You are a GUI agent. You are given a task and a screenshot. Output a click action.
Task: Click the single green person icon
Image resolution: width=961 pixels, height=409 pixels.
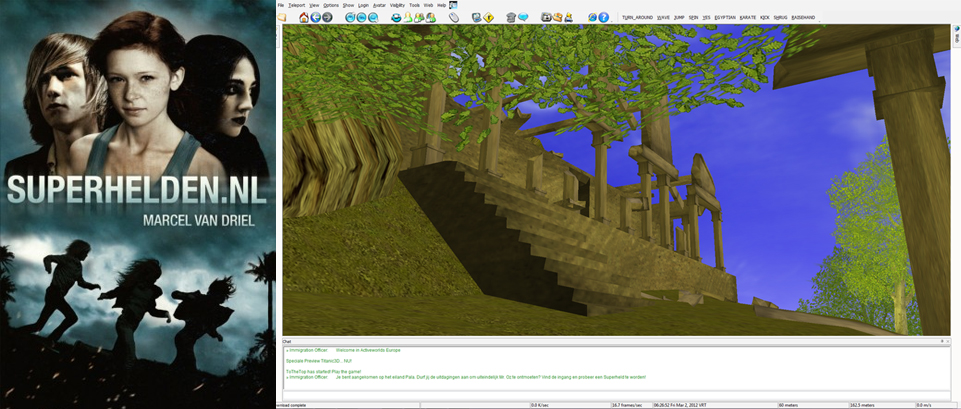click(x=408, y=17)
